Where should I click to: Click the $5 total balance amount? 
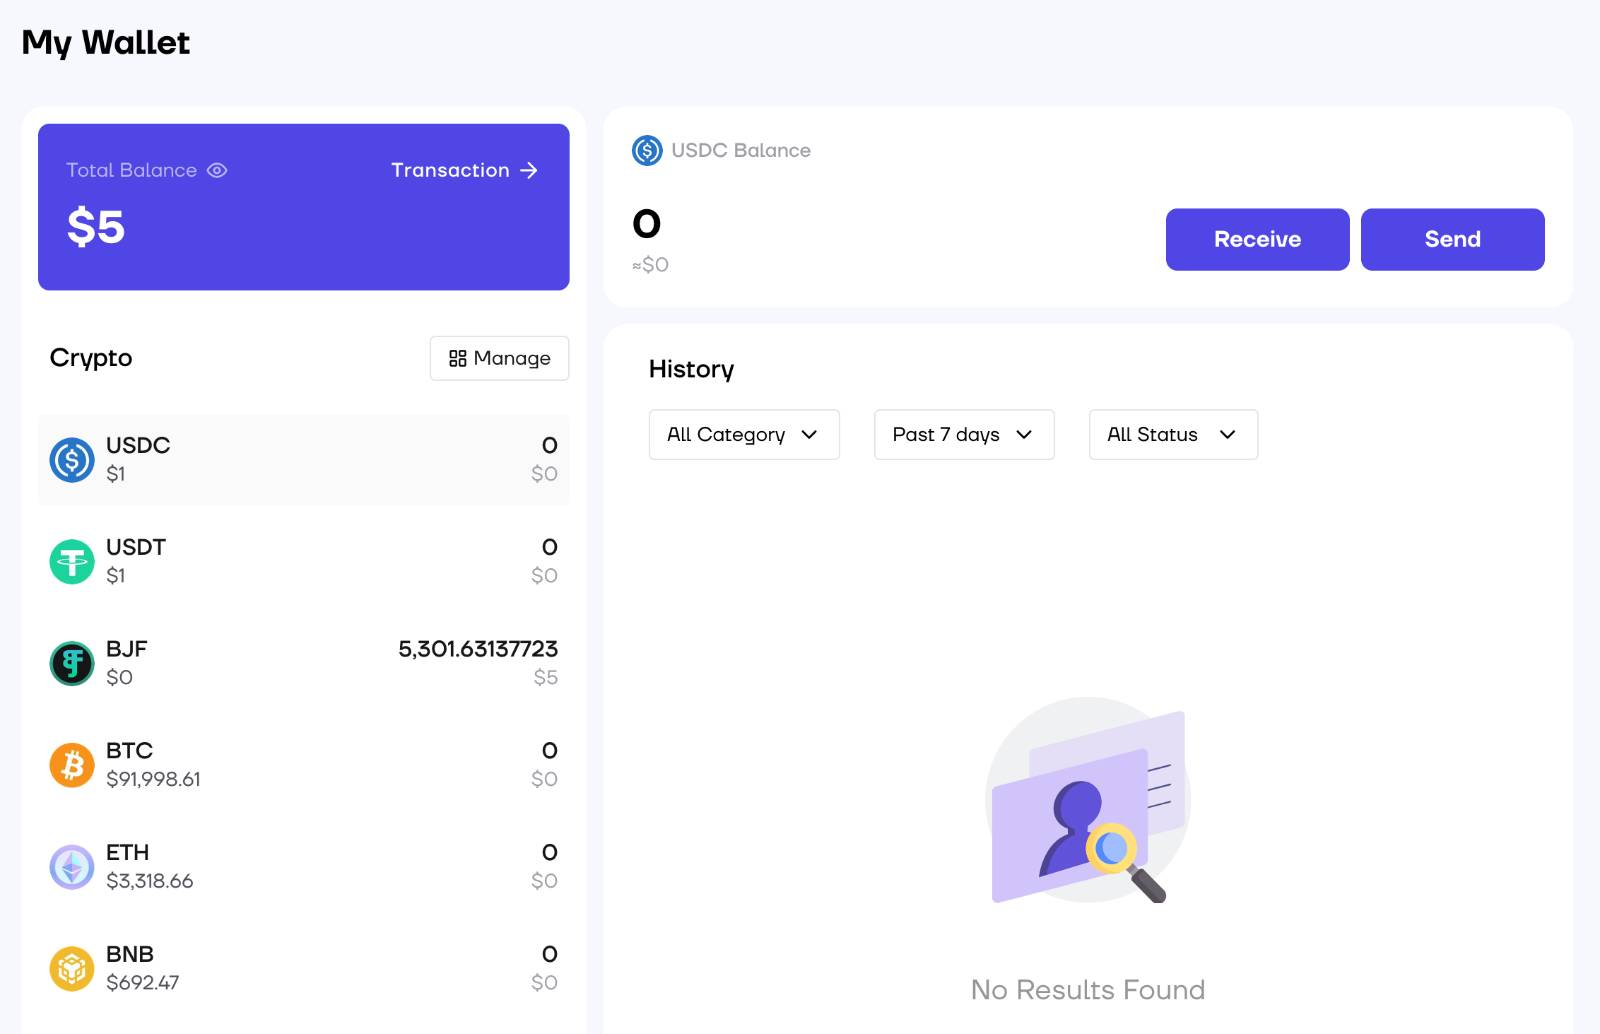coord(96,226)
